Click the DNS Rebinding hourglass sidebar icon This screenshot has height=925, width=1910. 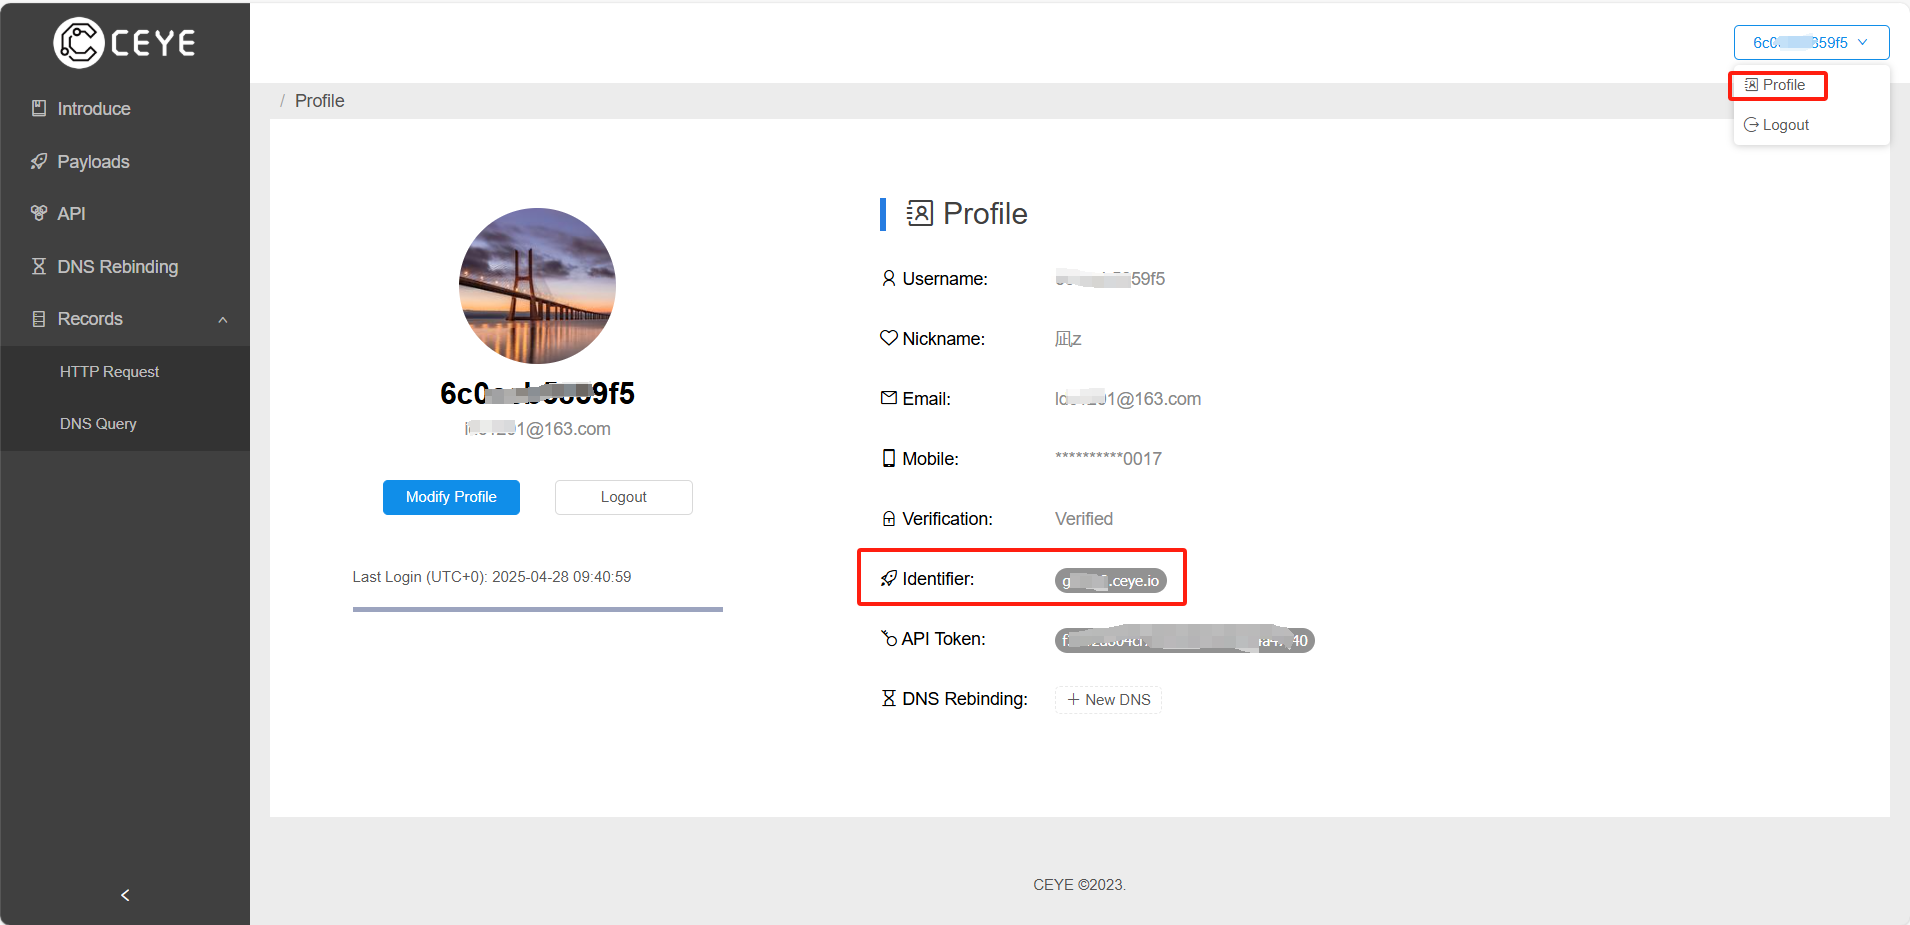point(39,266)
